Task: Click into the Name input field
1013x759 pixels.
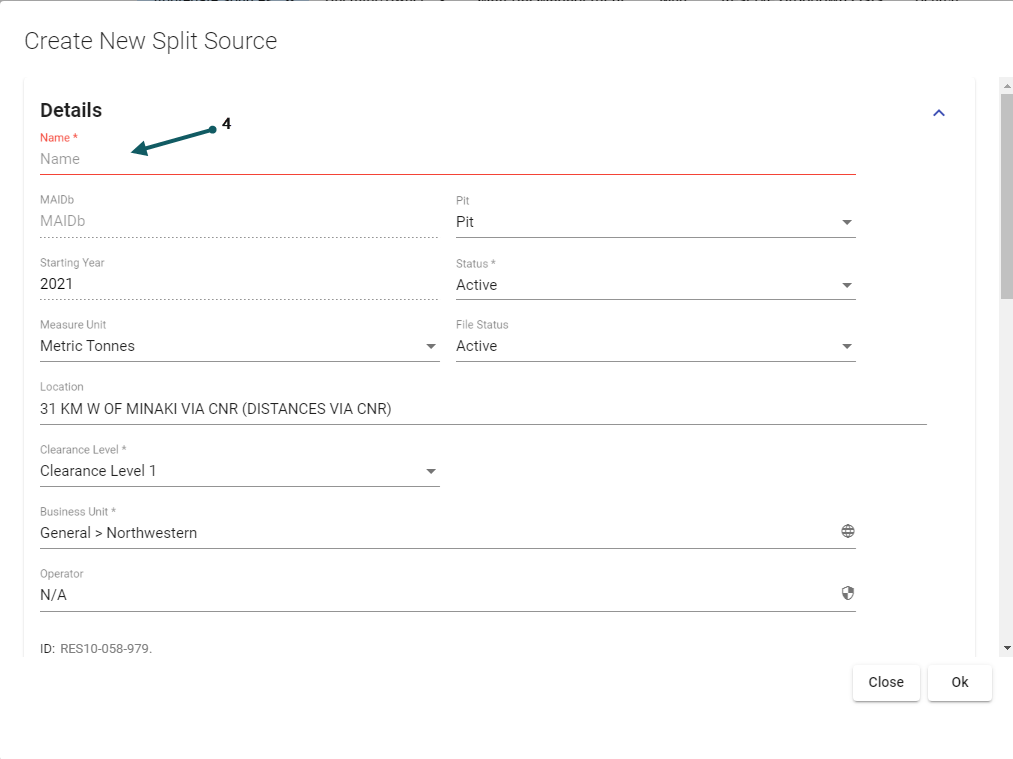Action: [x=446, y=159]
